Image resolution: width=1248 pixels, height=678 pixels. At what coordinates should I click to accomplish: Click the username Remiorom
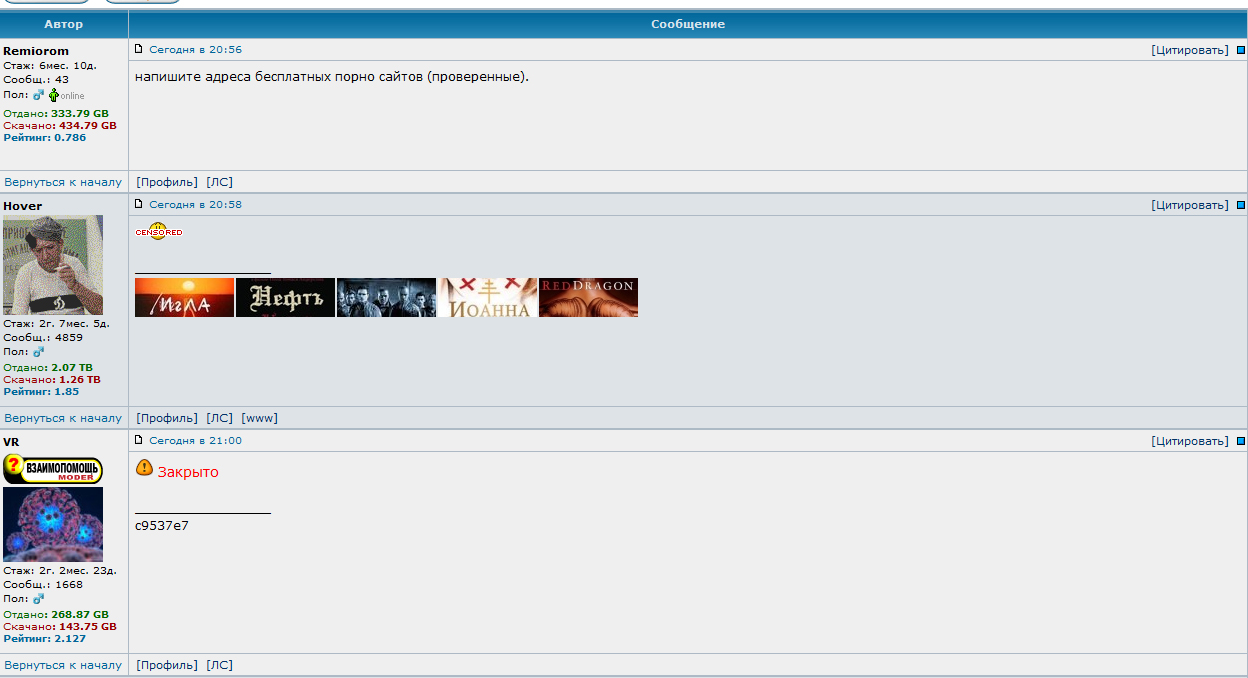point(36,51)
